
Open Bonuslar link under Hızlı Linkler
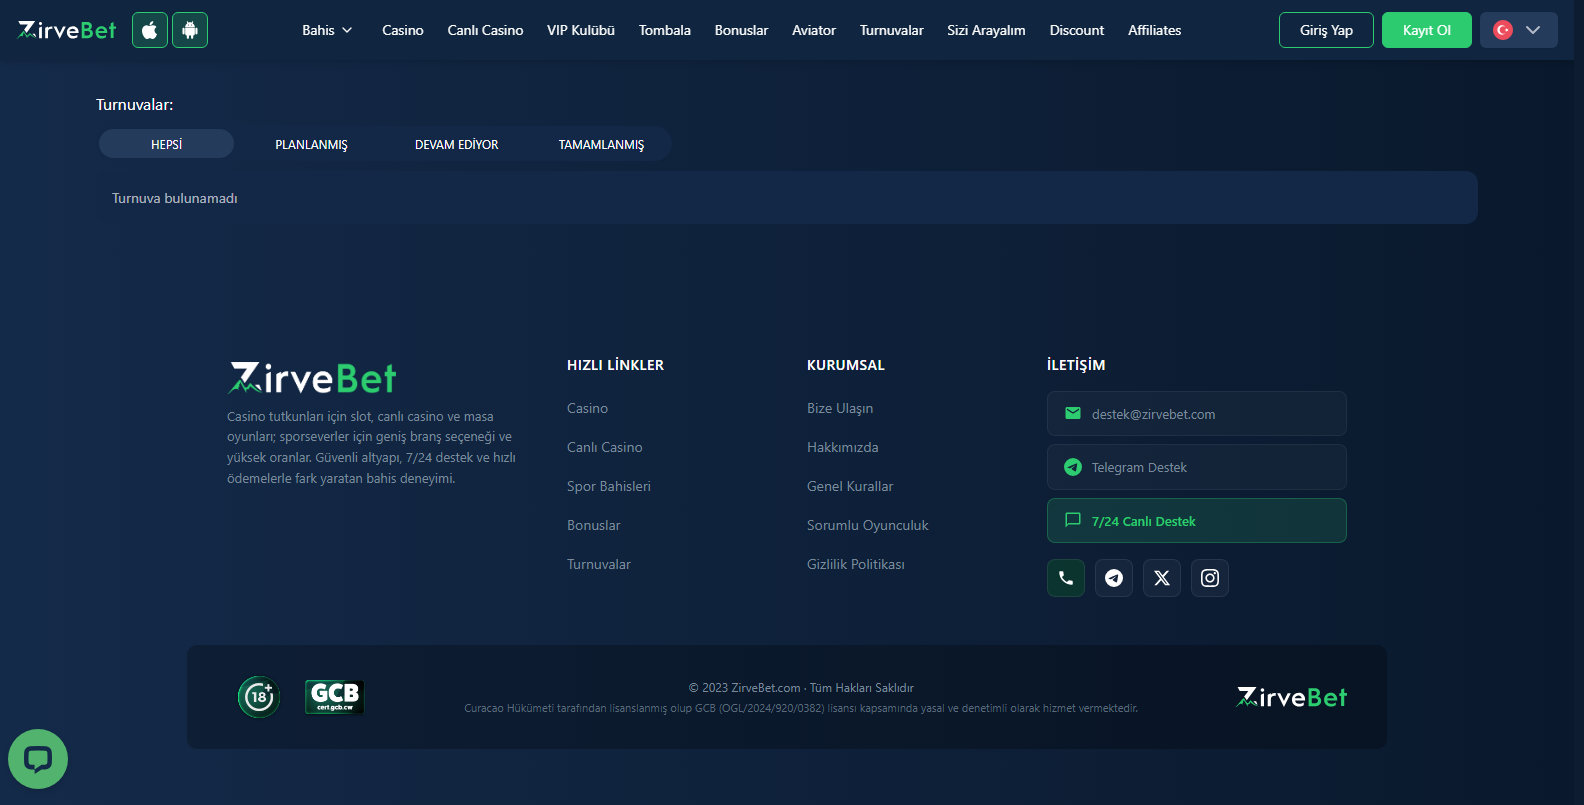click(594, 525)
